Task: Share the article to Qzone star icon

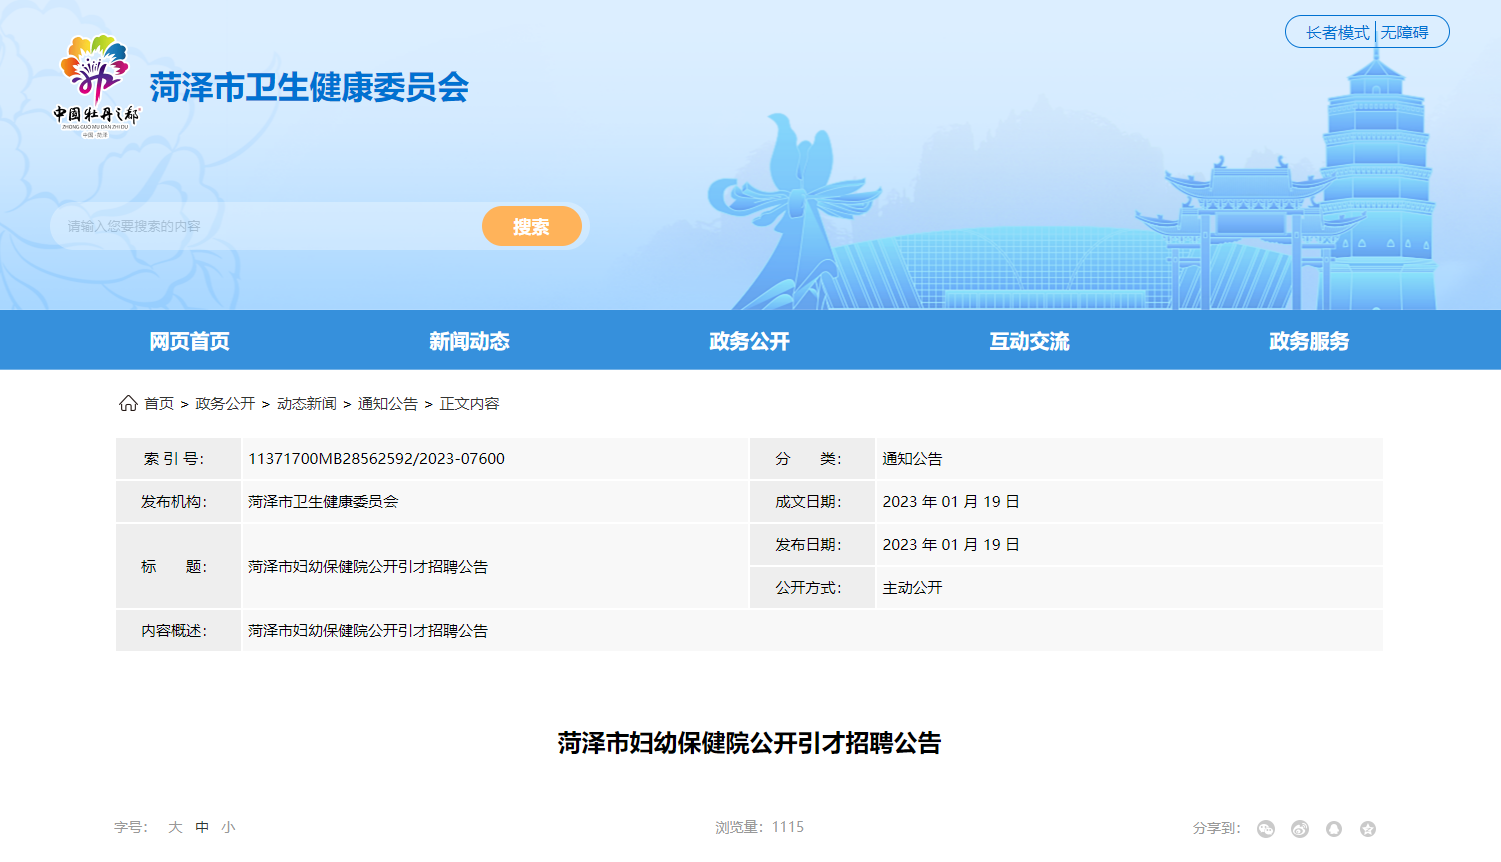Action: pyautogui.click(x=1368, y=829)
